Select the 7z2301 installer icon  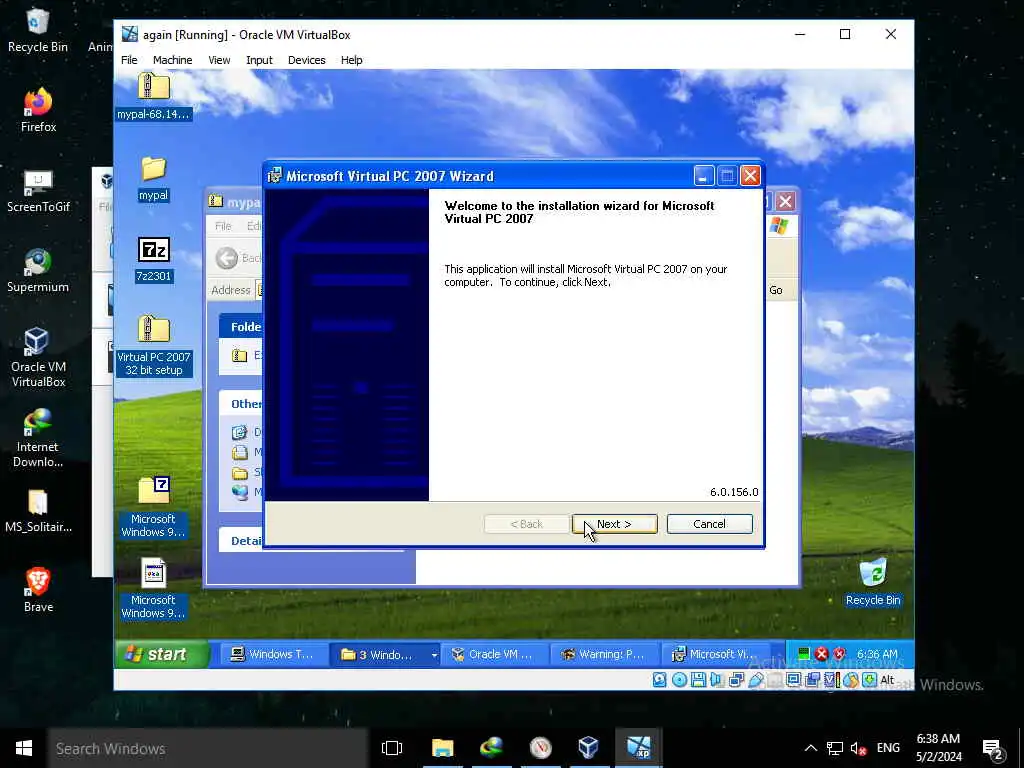153,259
